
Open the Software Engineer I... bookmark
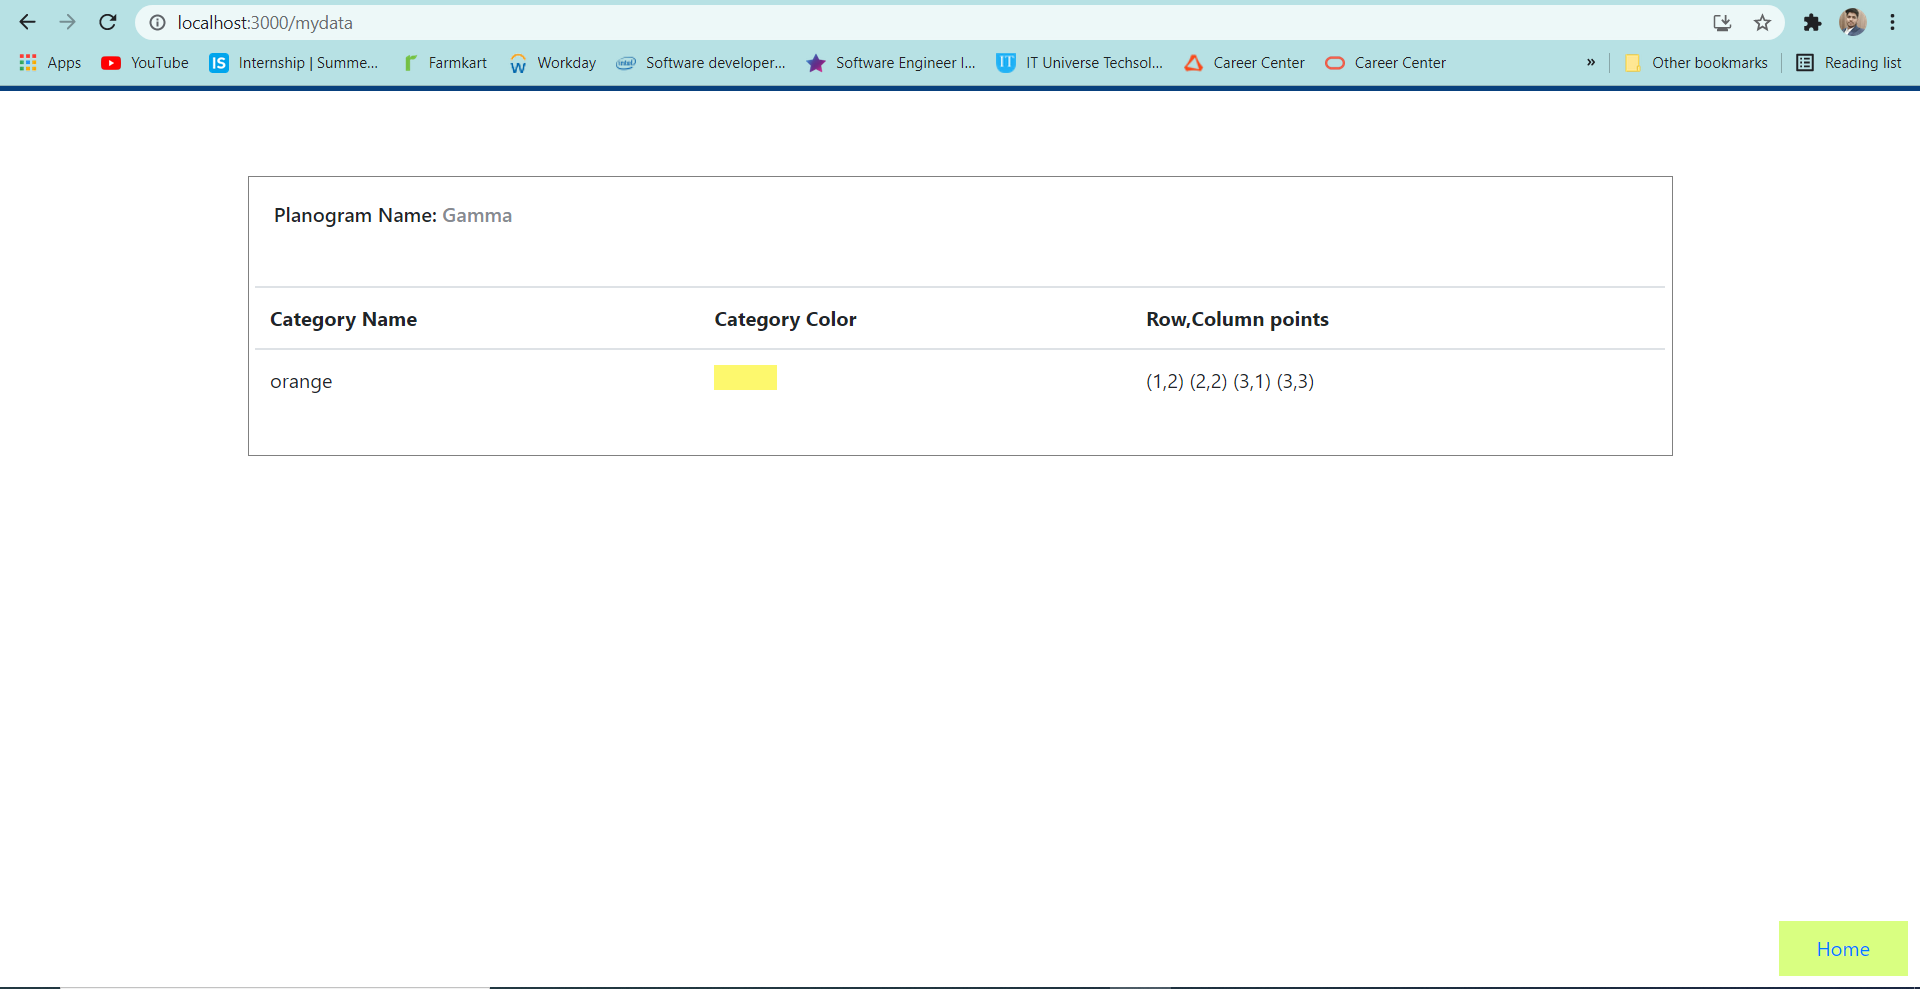(x=891, y=63)
